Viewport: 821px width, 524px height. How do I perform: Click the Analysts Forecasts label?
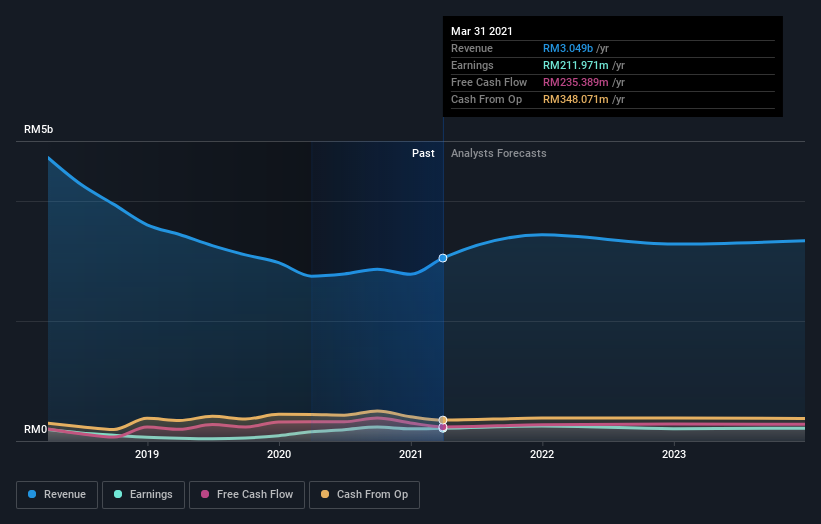click(498, 153)
